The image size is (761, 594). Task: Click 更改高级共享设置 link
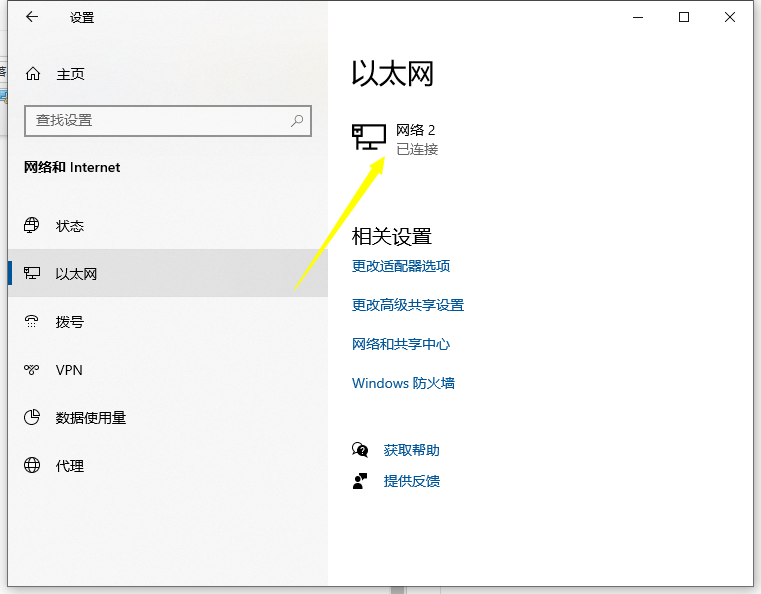(x=408, y=305)
